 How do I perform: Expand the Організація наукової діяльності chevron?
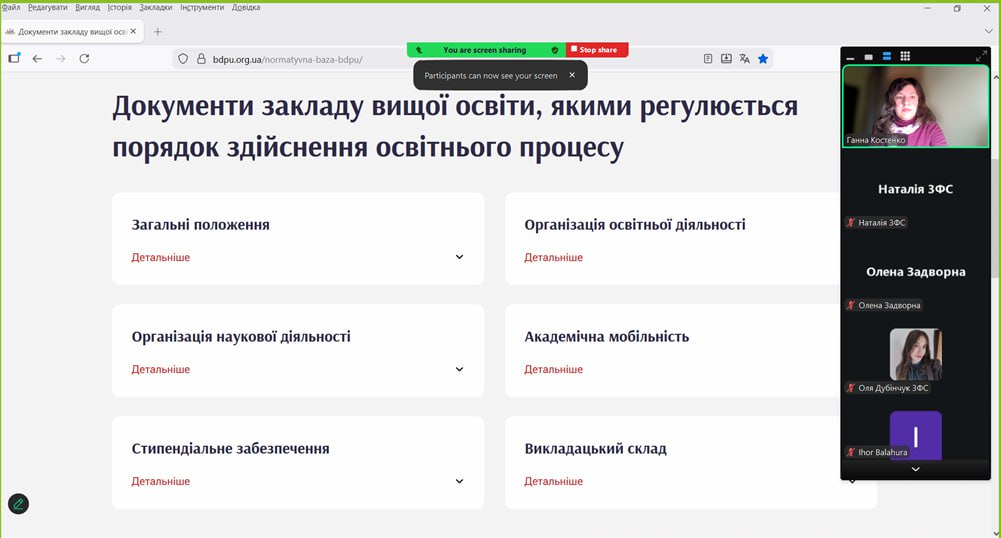click(x=459, y=369)
